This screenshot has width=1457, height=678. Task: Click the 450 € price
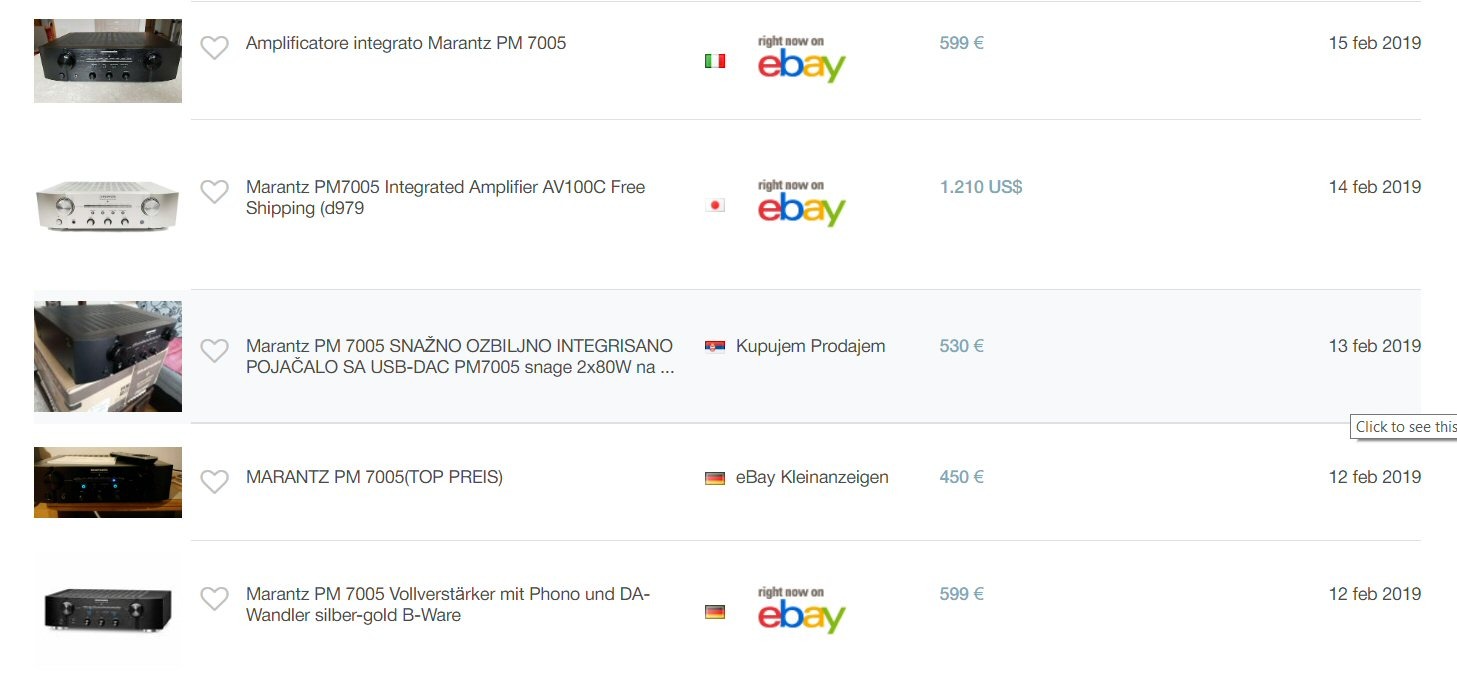(x=961, y=477)
